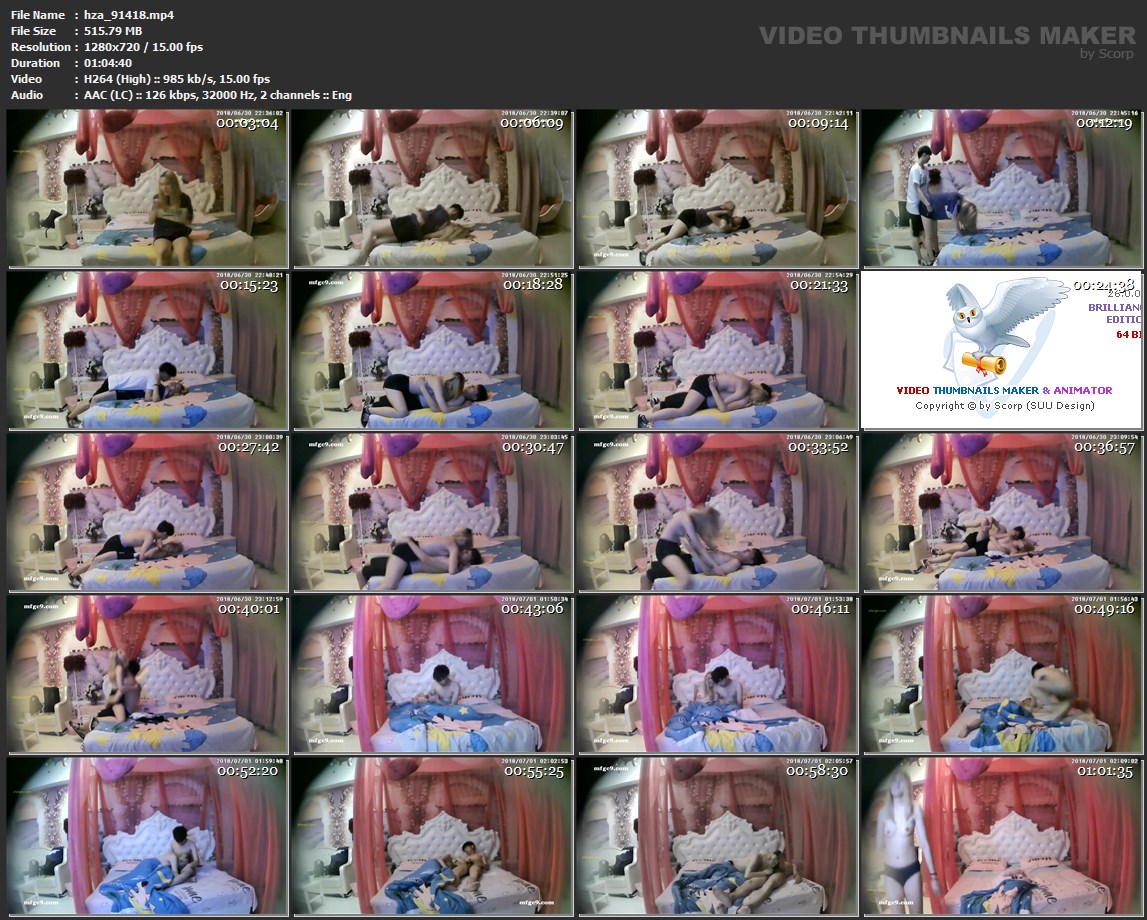Viewport: 1147px width, 920px height.
Task: Click the "File Name" label
Action: point(38,15)
